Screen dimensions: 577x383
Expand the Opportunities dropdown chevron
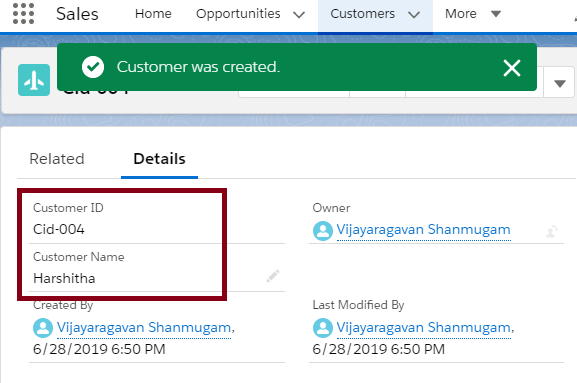(x=299, y=15)
